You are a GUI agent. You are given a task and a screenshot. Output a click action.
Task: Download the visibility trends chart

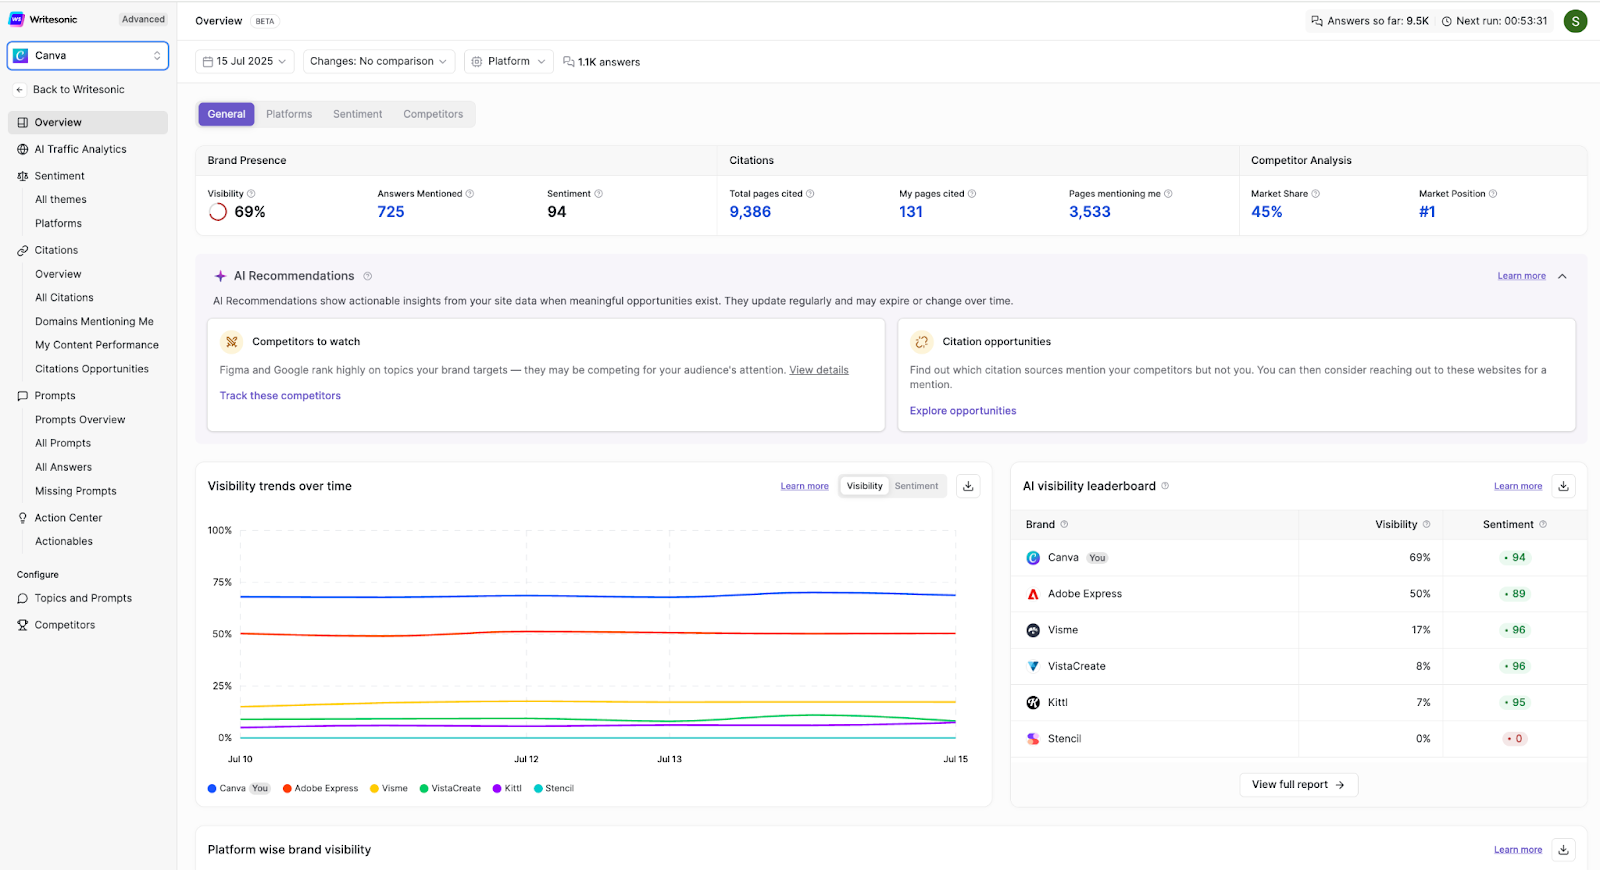coord(968,486)
